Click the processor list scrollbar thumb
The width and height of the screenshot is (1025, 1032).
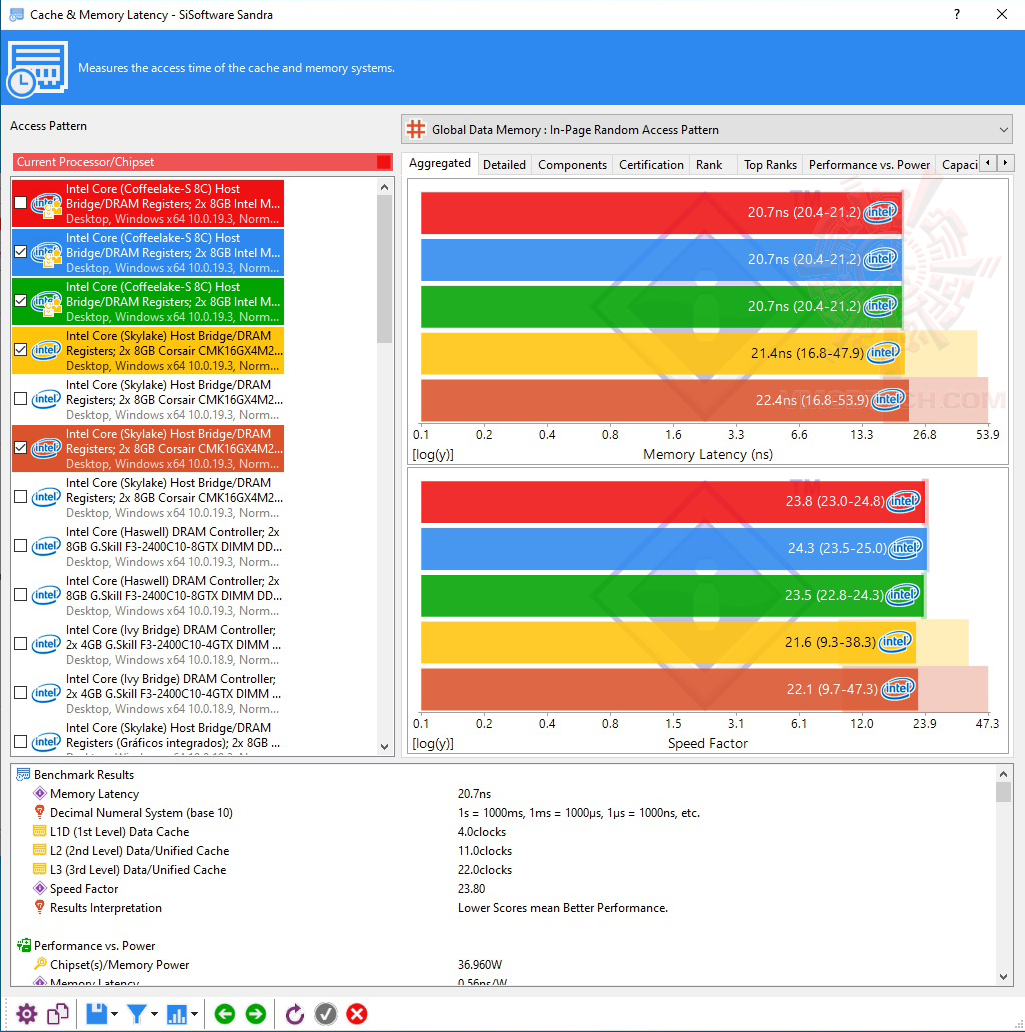click(x=384, y=269)
